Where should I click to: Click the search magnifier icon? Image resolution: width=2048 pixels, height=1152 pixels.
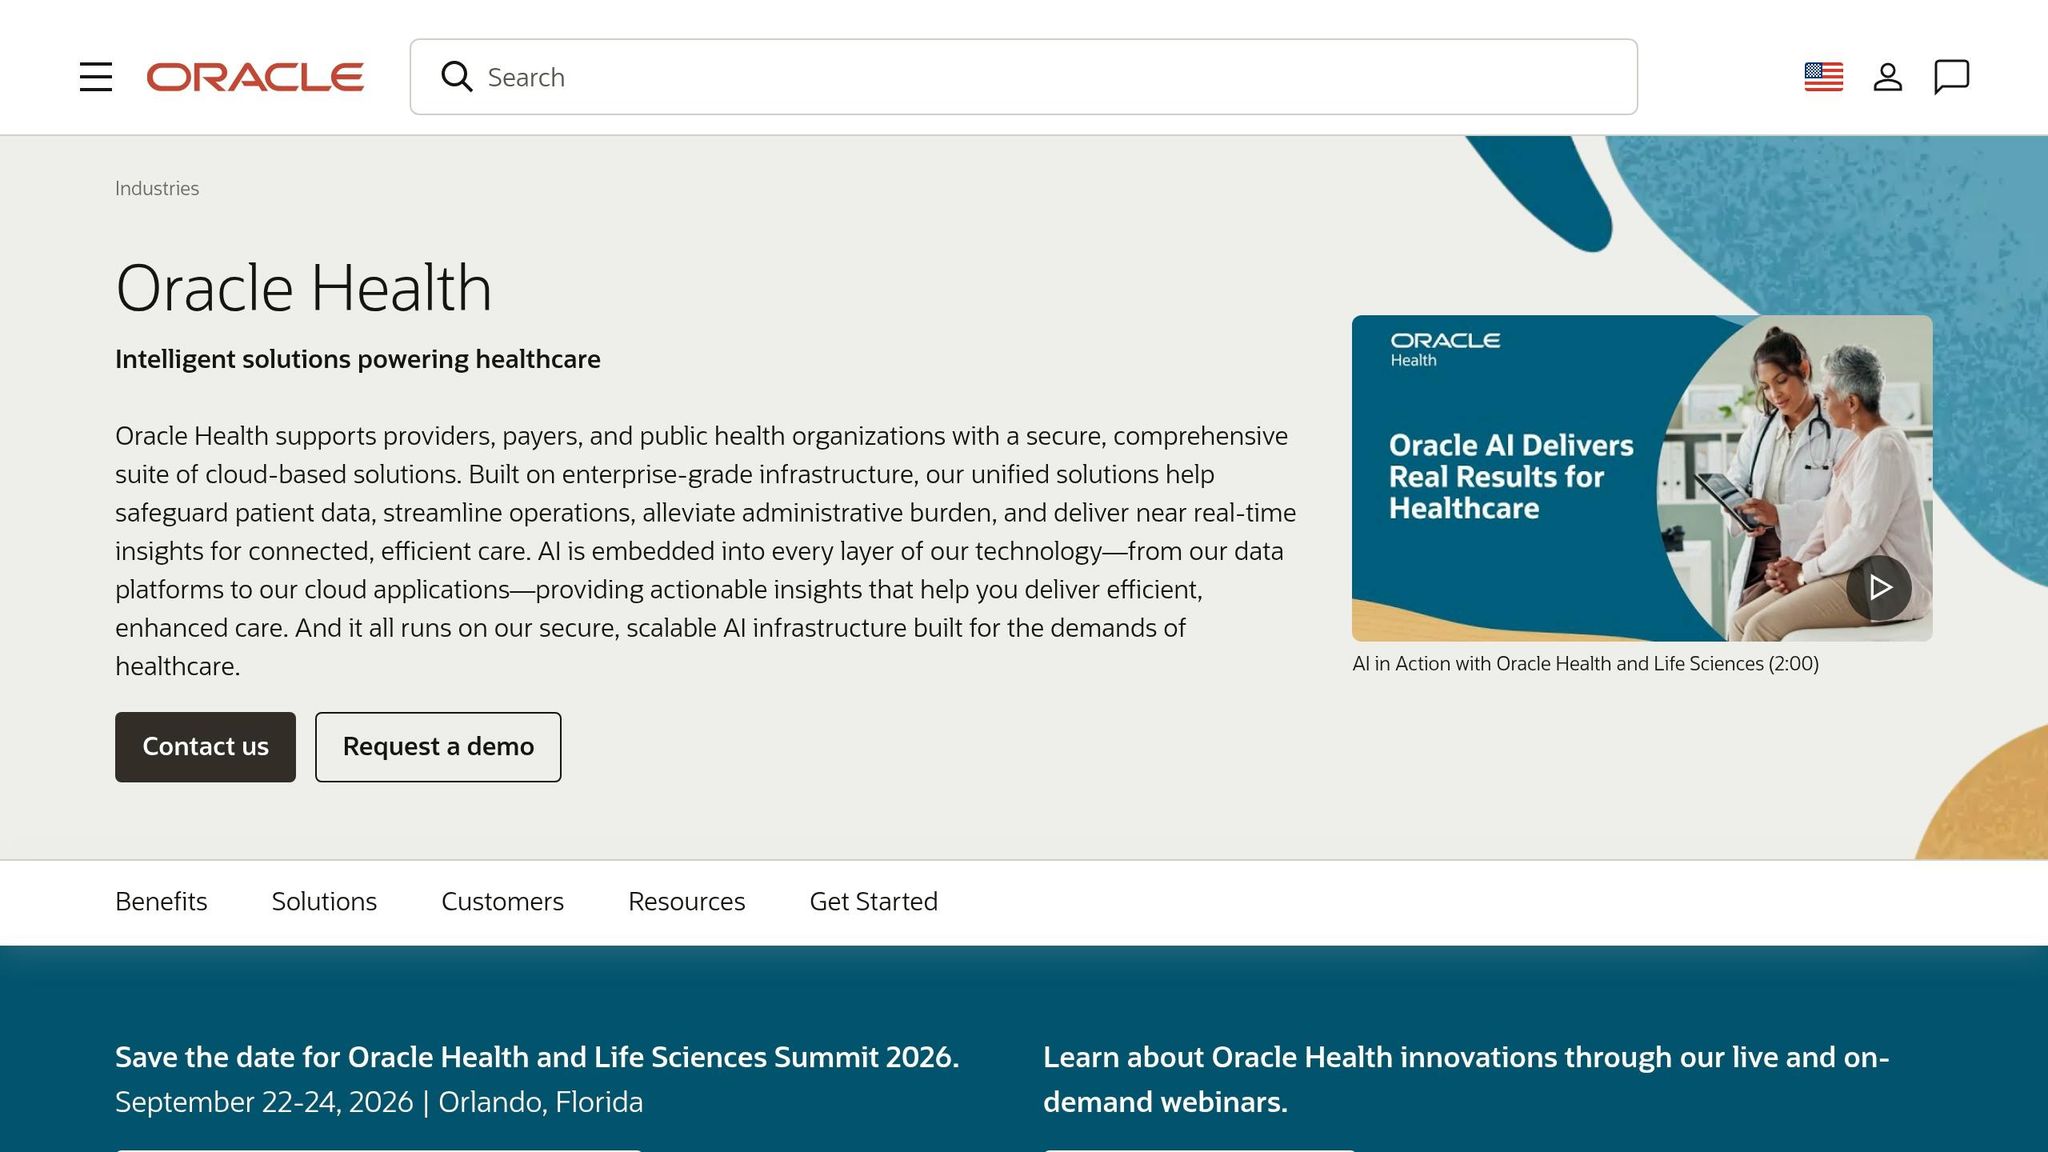click(x=457, y=77)
